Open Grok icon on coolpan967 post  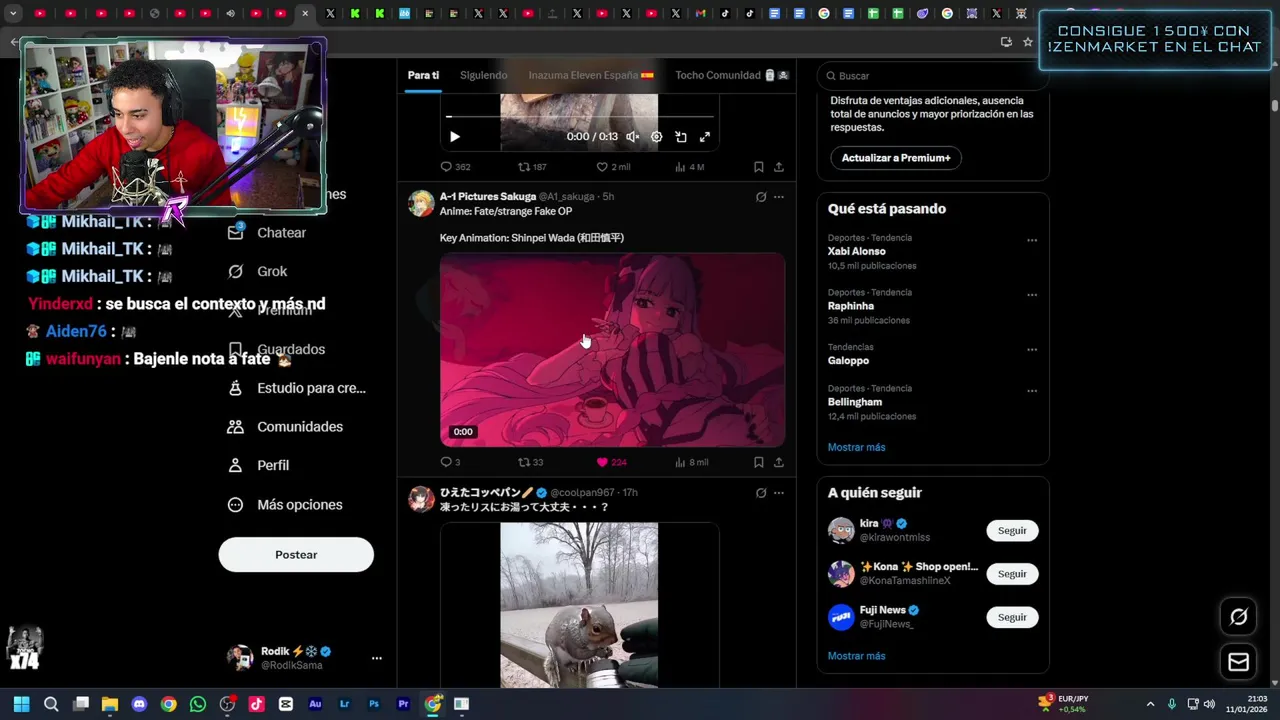click(761, 493)
